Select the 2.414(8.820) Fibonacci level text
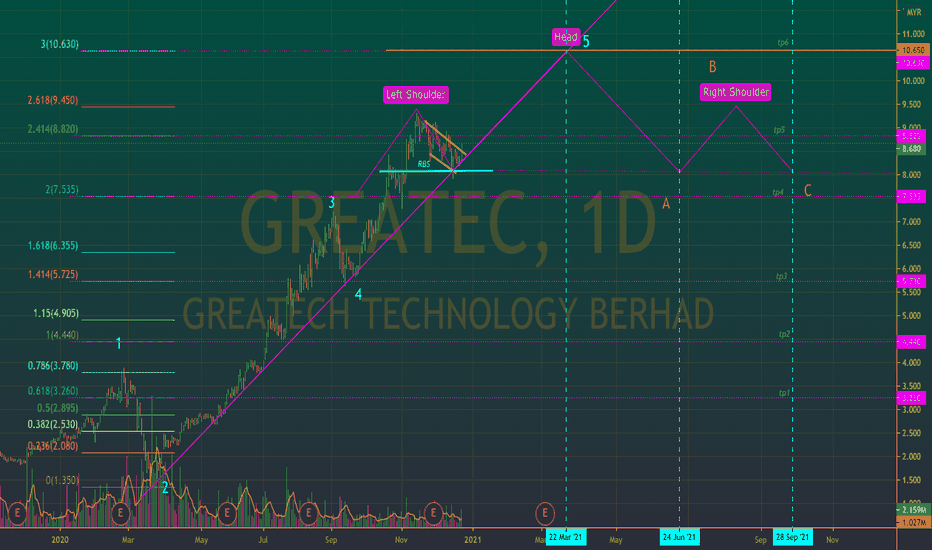 click(52, 128)
